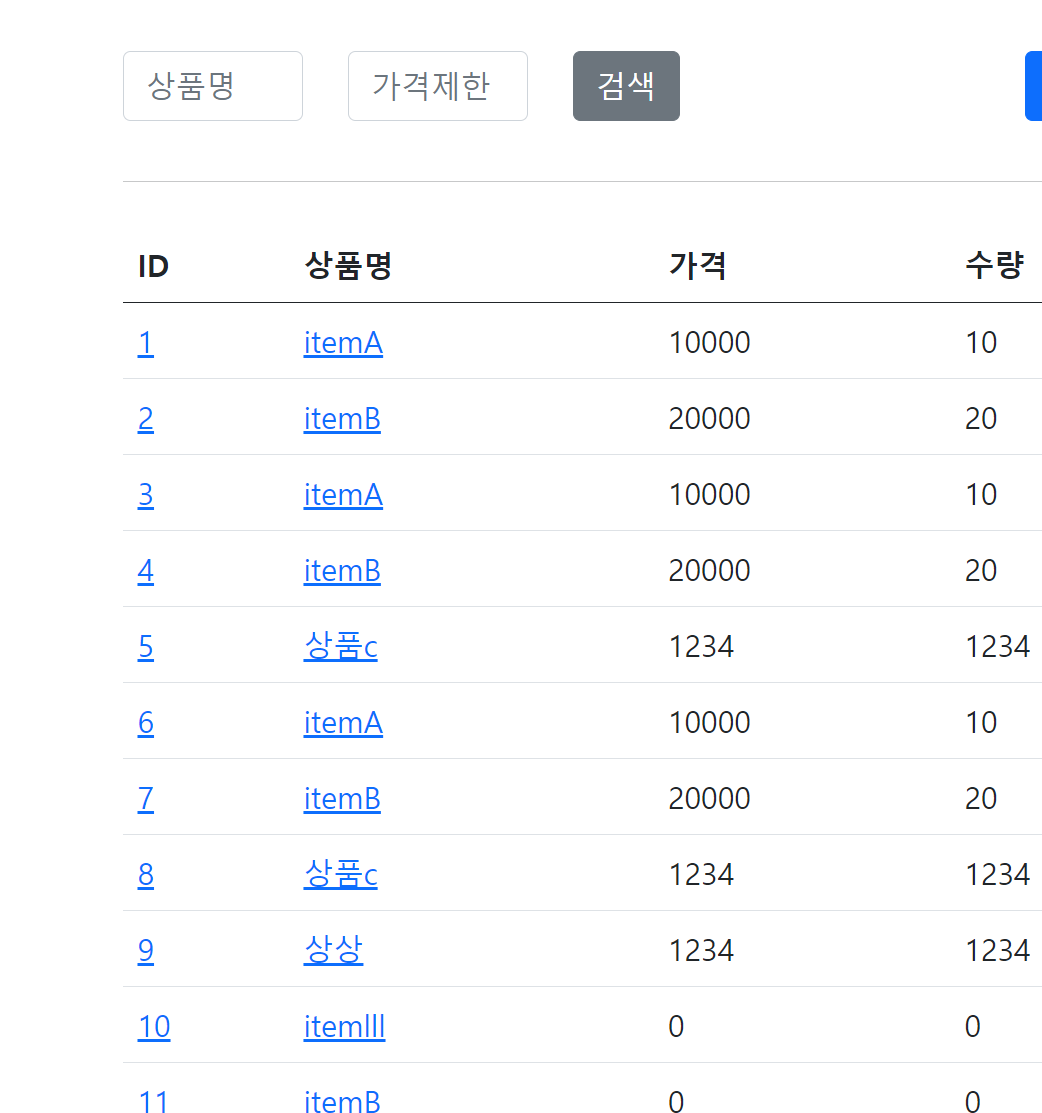Click the 수량 column header

(x=994, y=266)
